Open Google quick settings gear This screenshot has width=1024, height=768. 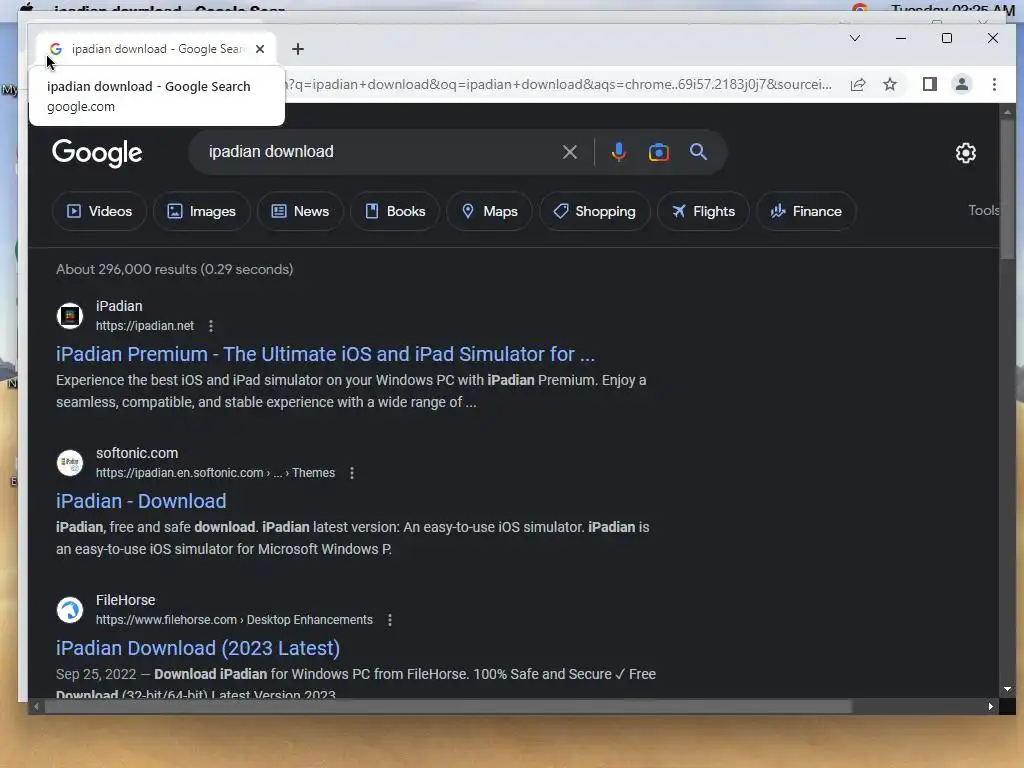[965, 153]
